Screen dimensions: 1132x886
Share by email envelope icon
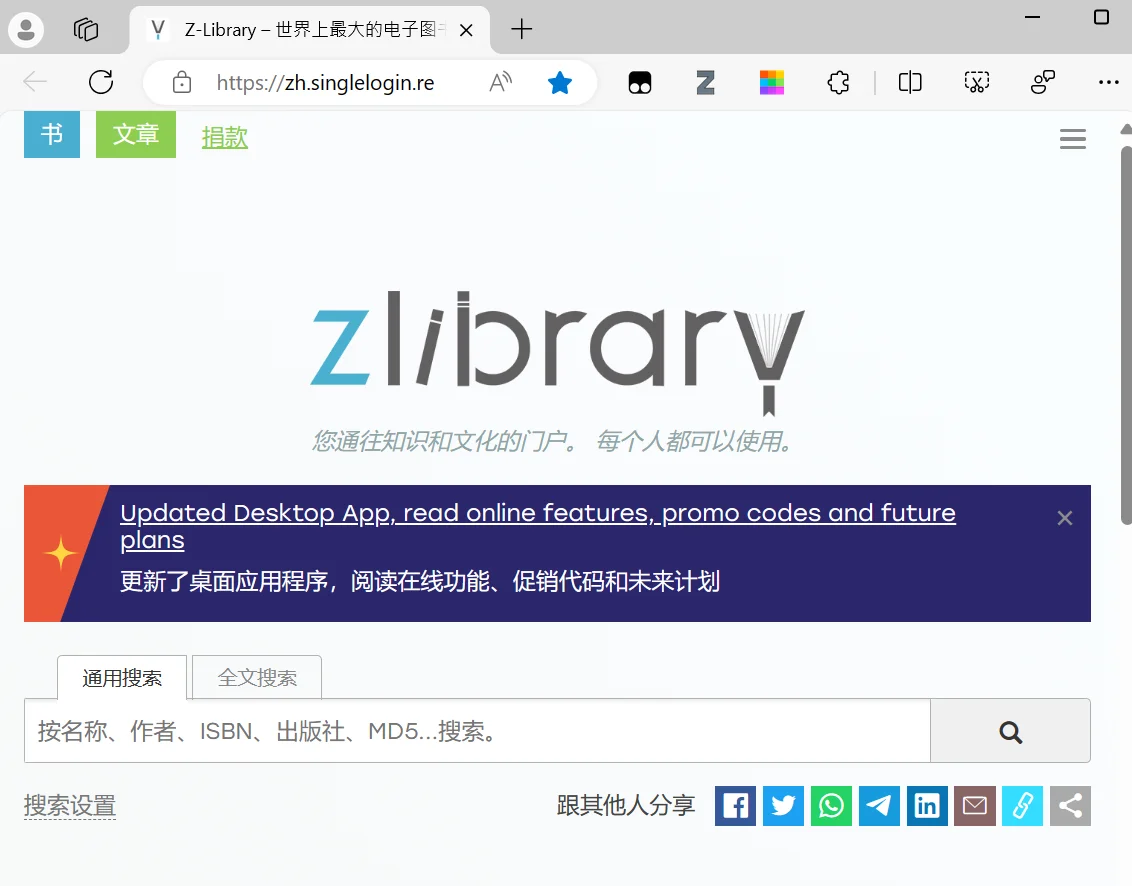click(975, 806)
